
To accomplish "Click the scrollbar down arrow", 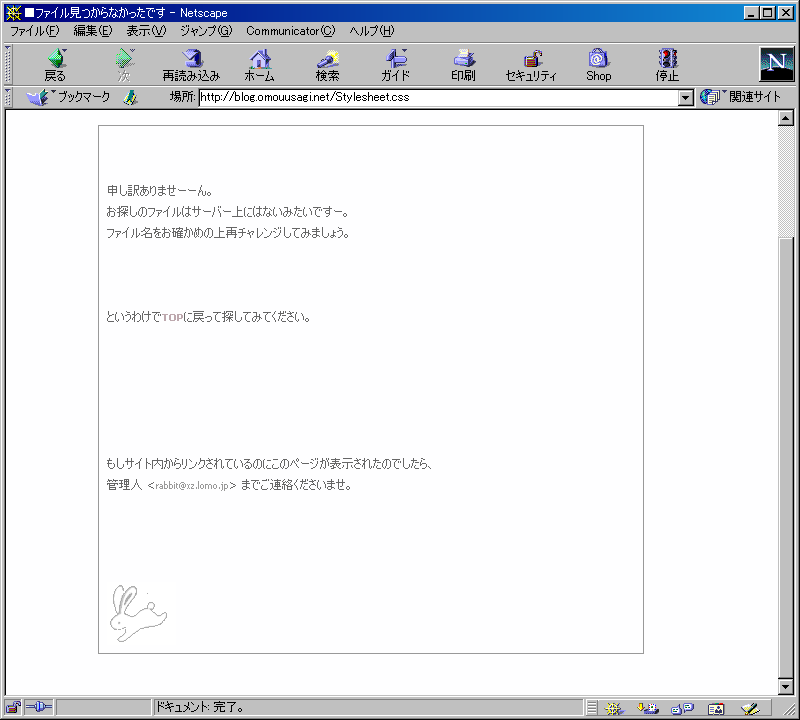I will pyautogui.click(x=786, y=687).
